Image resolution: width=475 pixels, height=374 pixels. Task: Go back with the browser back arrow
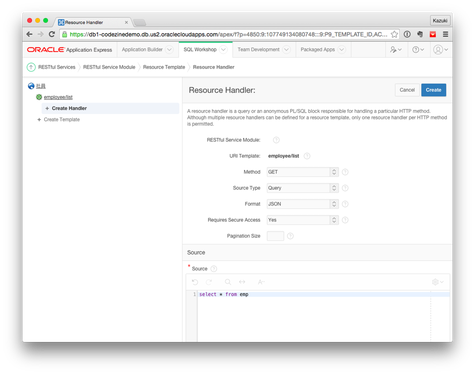tap(29, 34)
